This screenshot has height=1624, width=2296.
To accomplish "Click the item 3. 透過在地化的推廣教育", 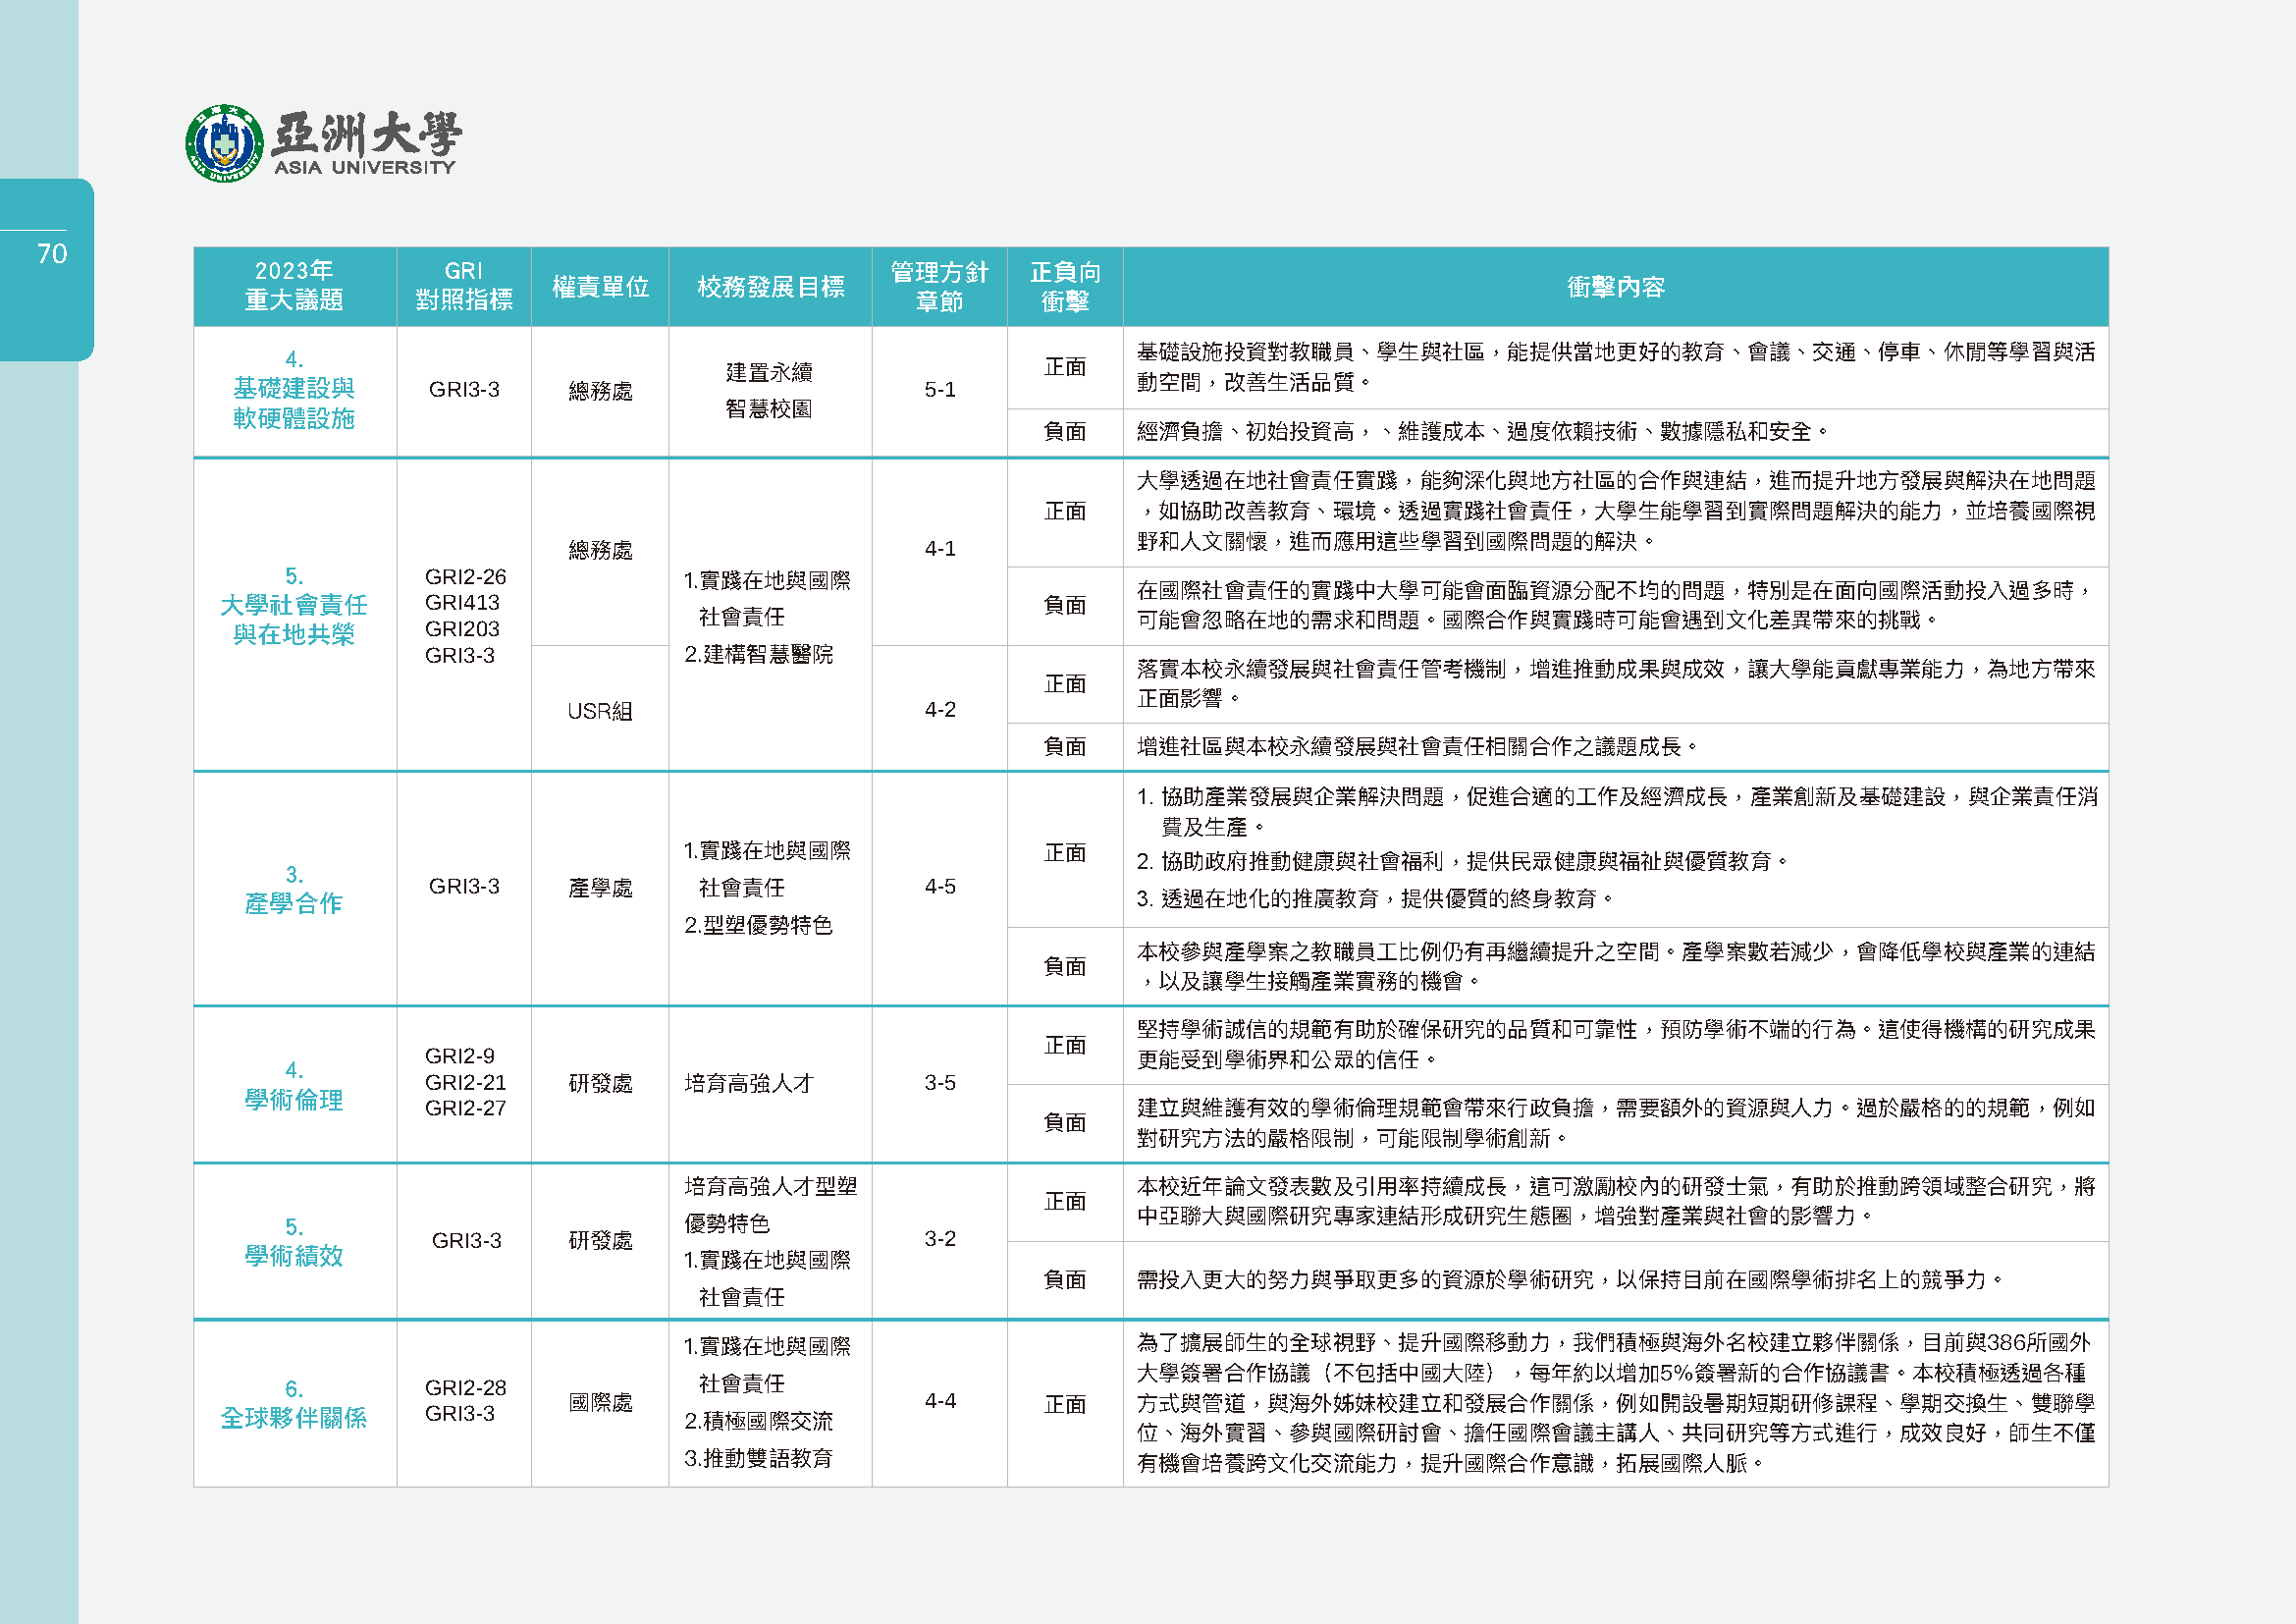I will coord(1376,899).
